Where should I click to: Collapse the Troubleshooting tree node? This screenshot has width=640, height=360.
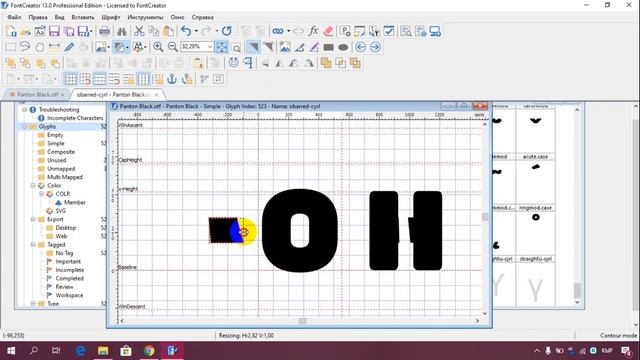[x=25, y=109]
